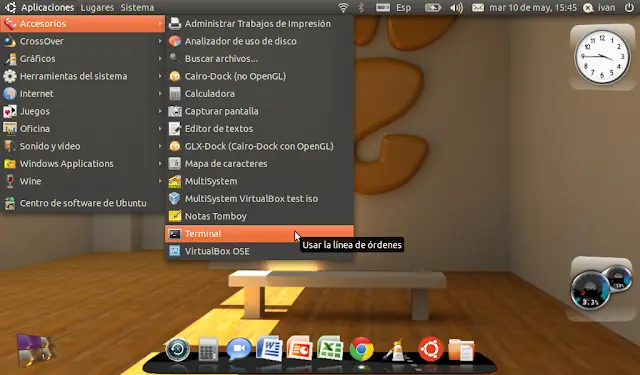Open Mapa de caracteres
Image resolution: width=640 pixels, height=375 pixels.
[x=259, y=164]
